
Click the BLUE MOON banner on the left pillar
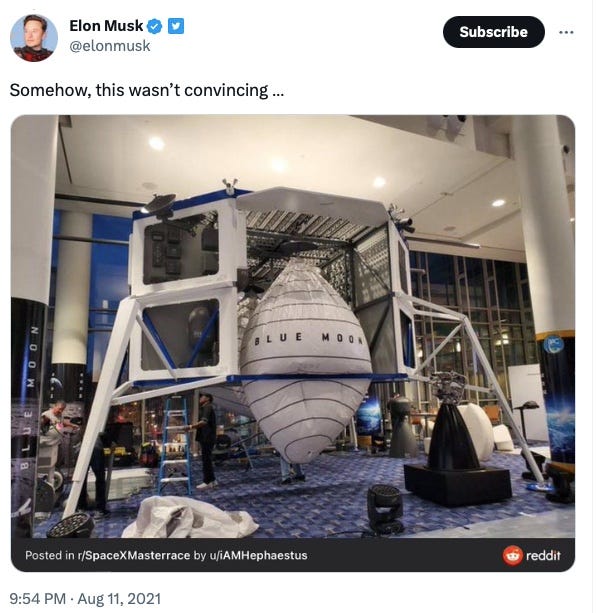click(29, 397)
